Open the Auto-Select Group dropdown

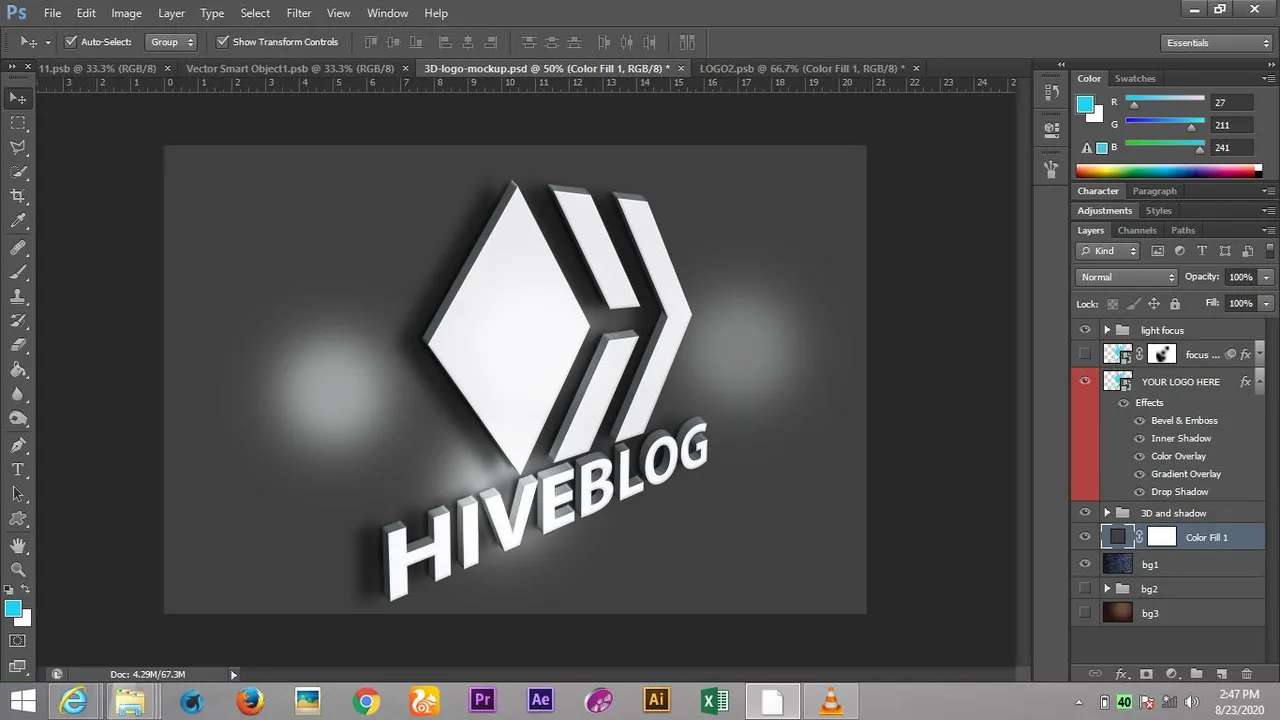(x=171, y=42)
